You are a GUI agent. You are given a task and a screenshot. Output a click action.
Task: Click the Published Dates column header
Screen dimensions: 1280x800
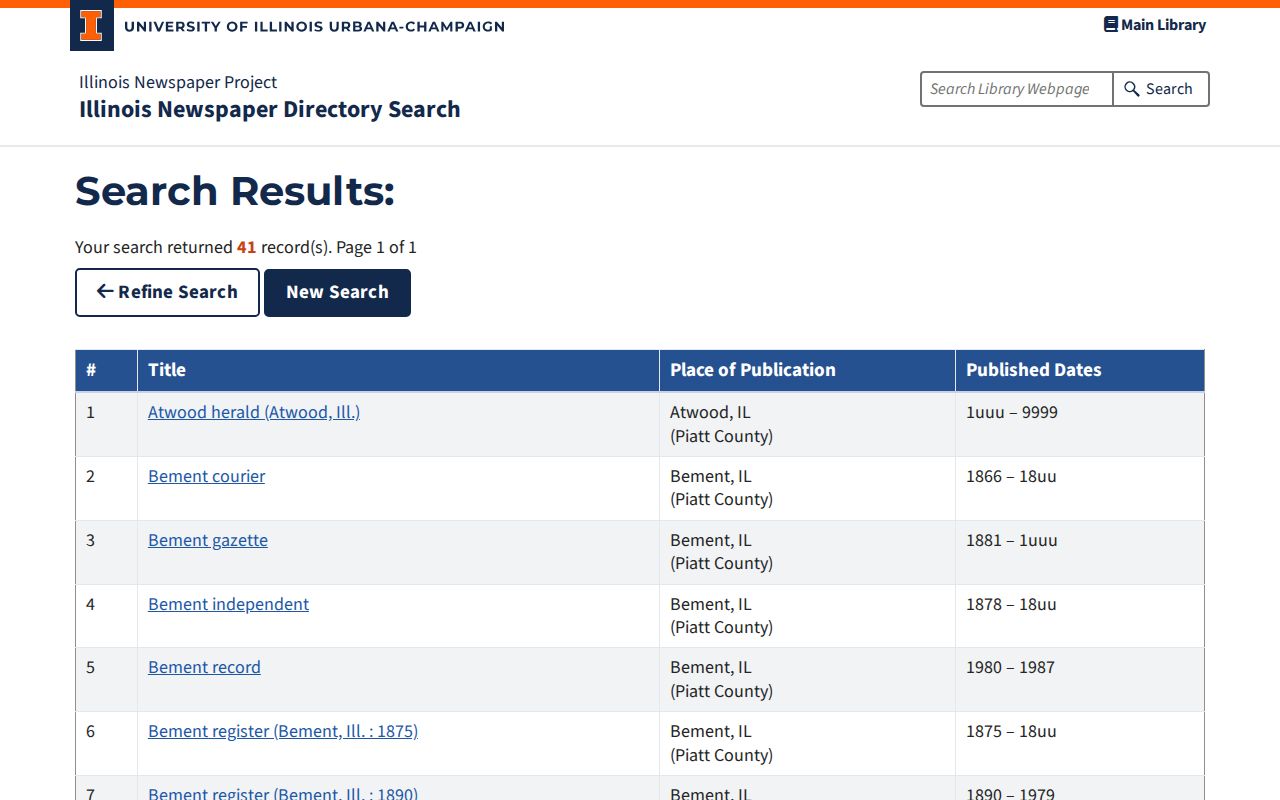pyautogui.click(x=1080, y=370)
